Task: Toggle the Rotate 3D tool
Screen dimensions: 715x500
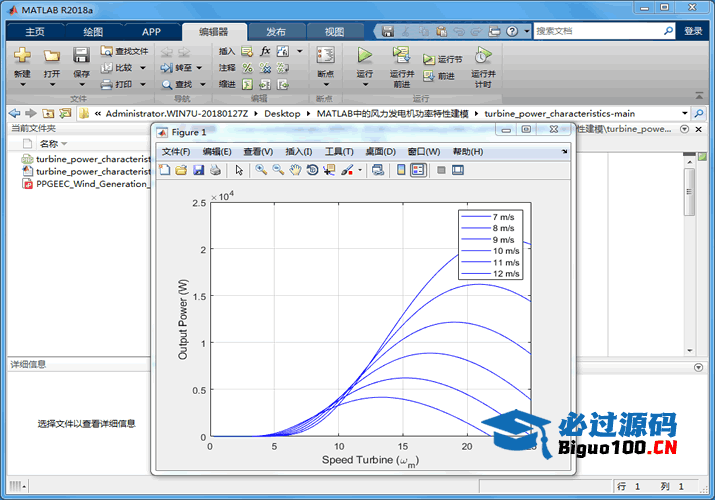Action: coord(312,170)
